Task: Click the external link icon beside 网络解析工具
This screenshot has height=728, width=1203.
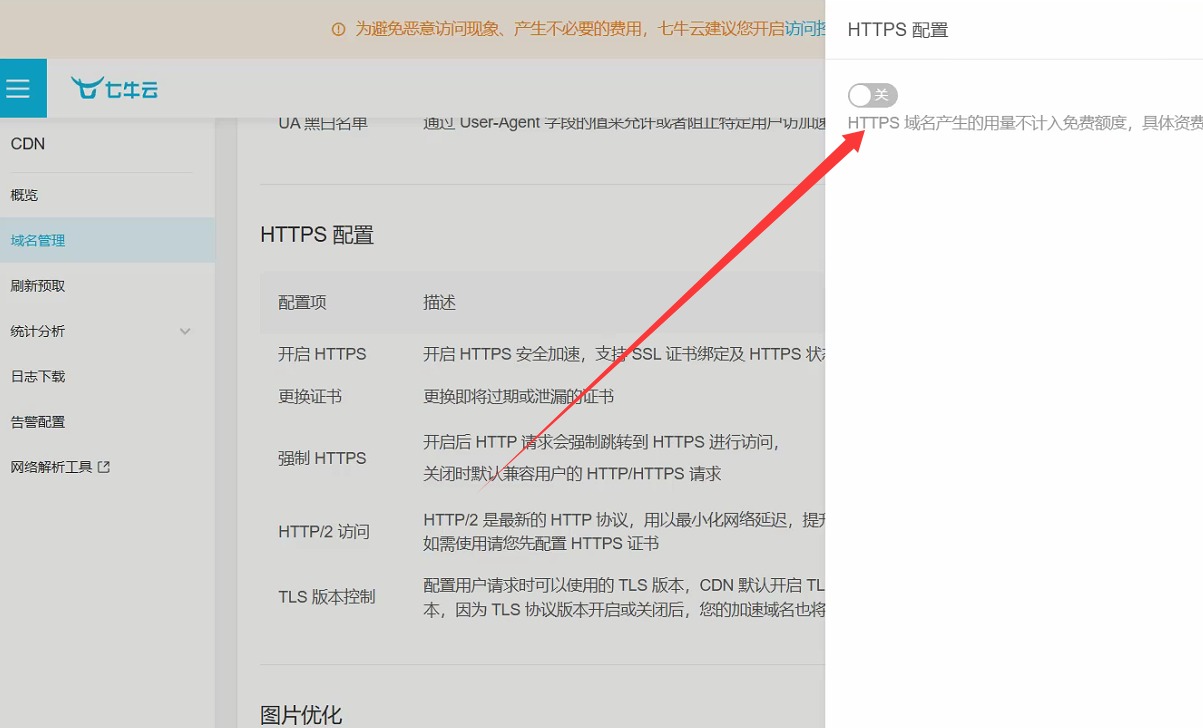Action: click(x=104, y=467)
